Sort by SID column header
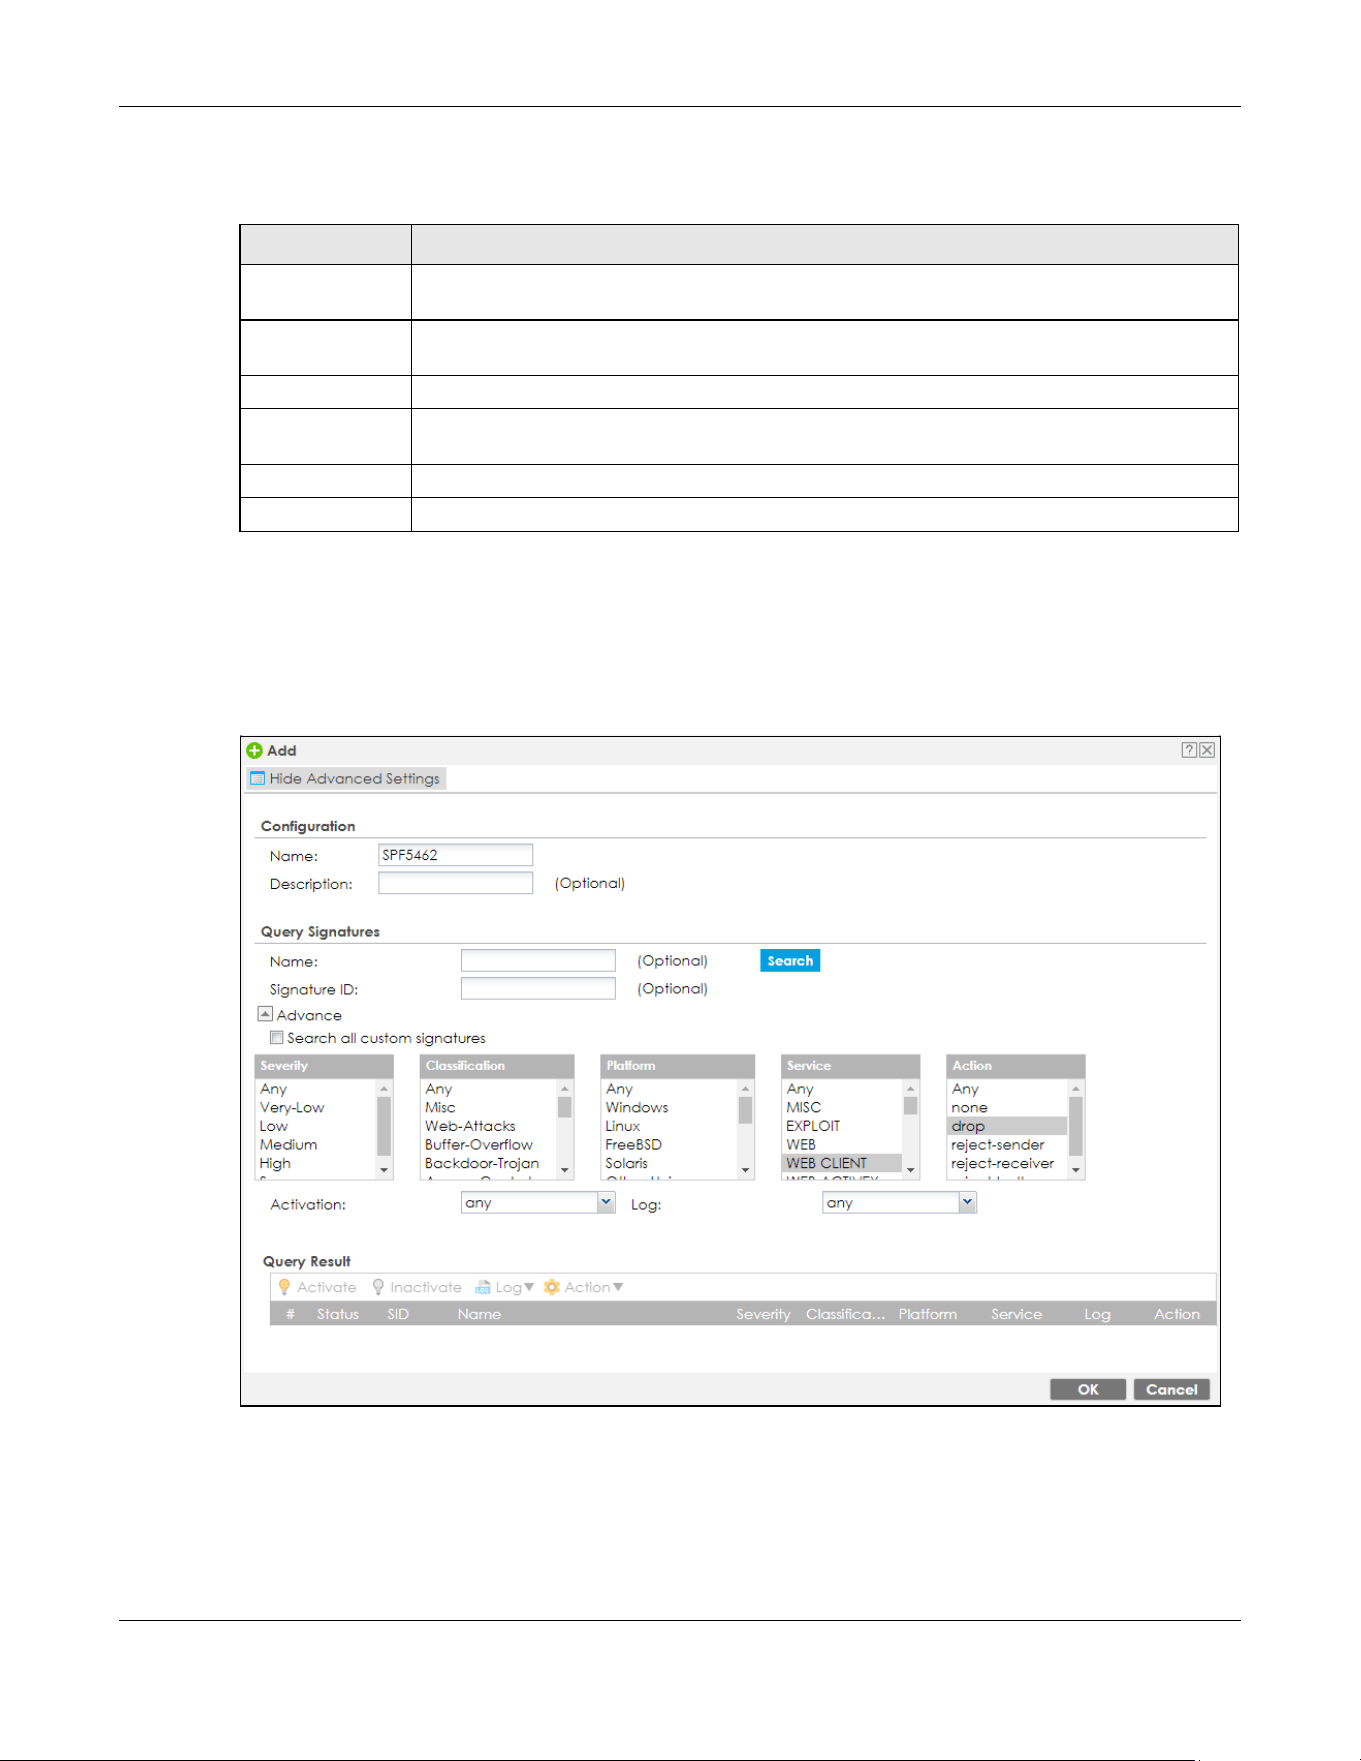 coord(398,1314)
